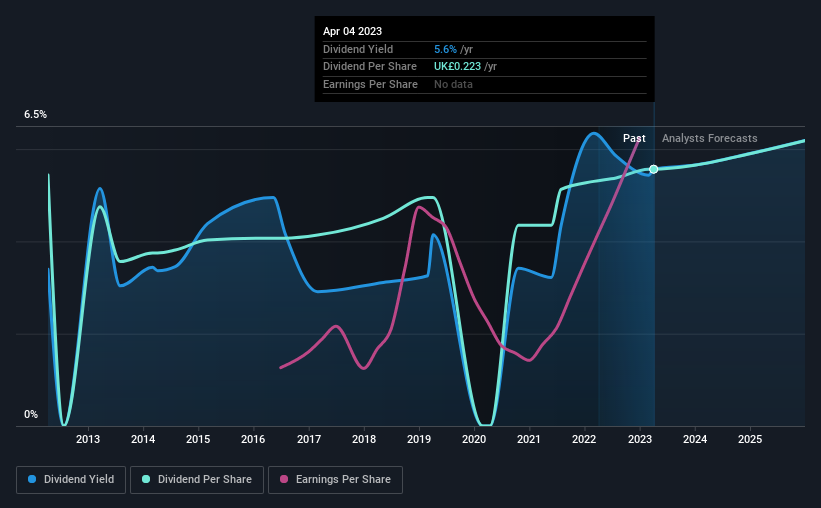
Task: Click the blue Dividend Yield legend dot
Action: 32,479
